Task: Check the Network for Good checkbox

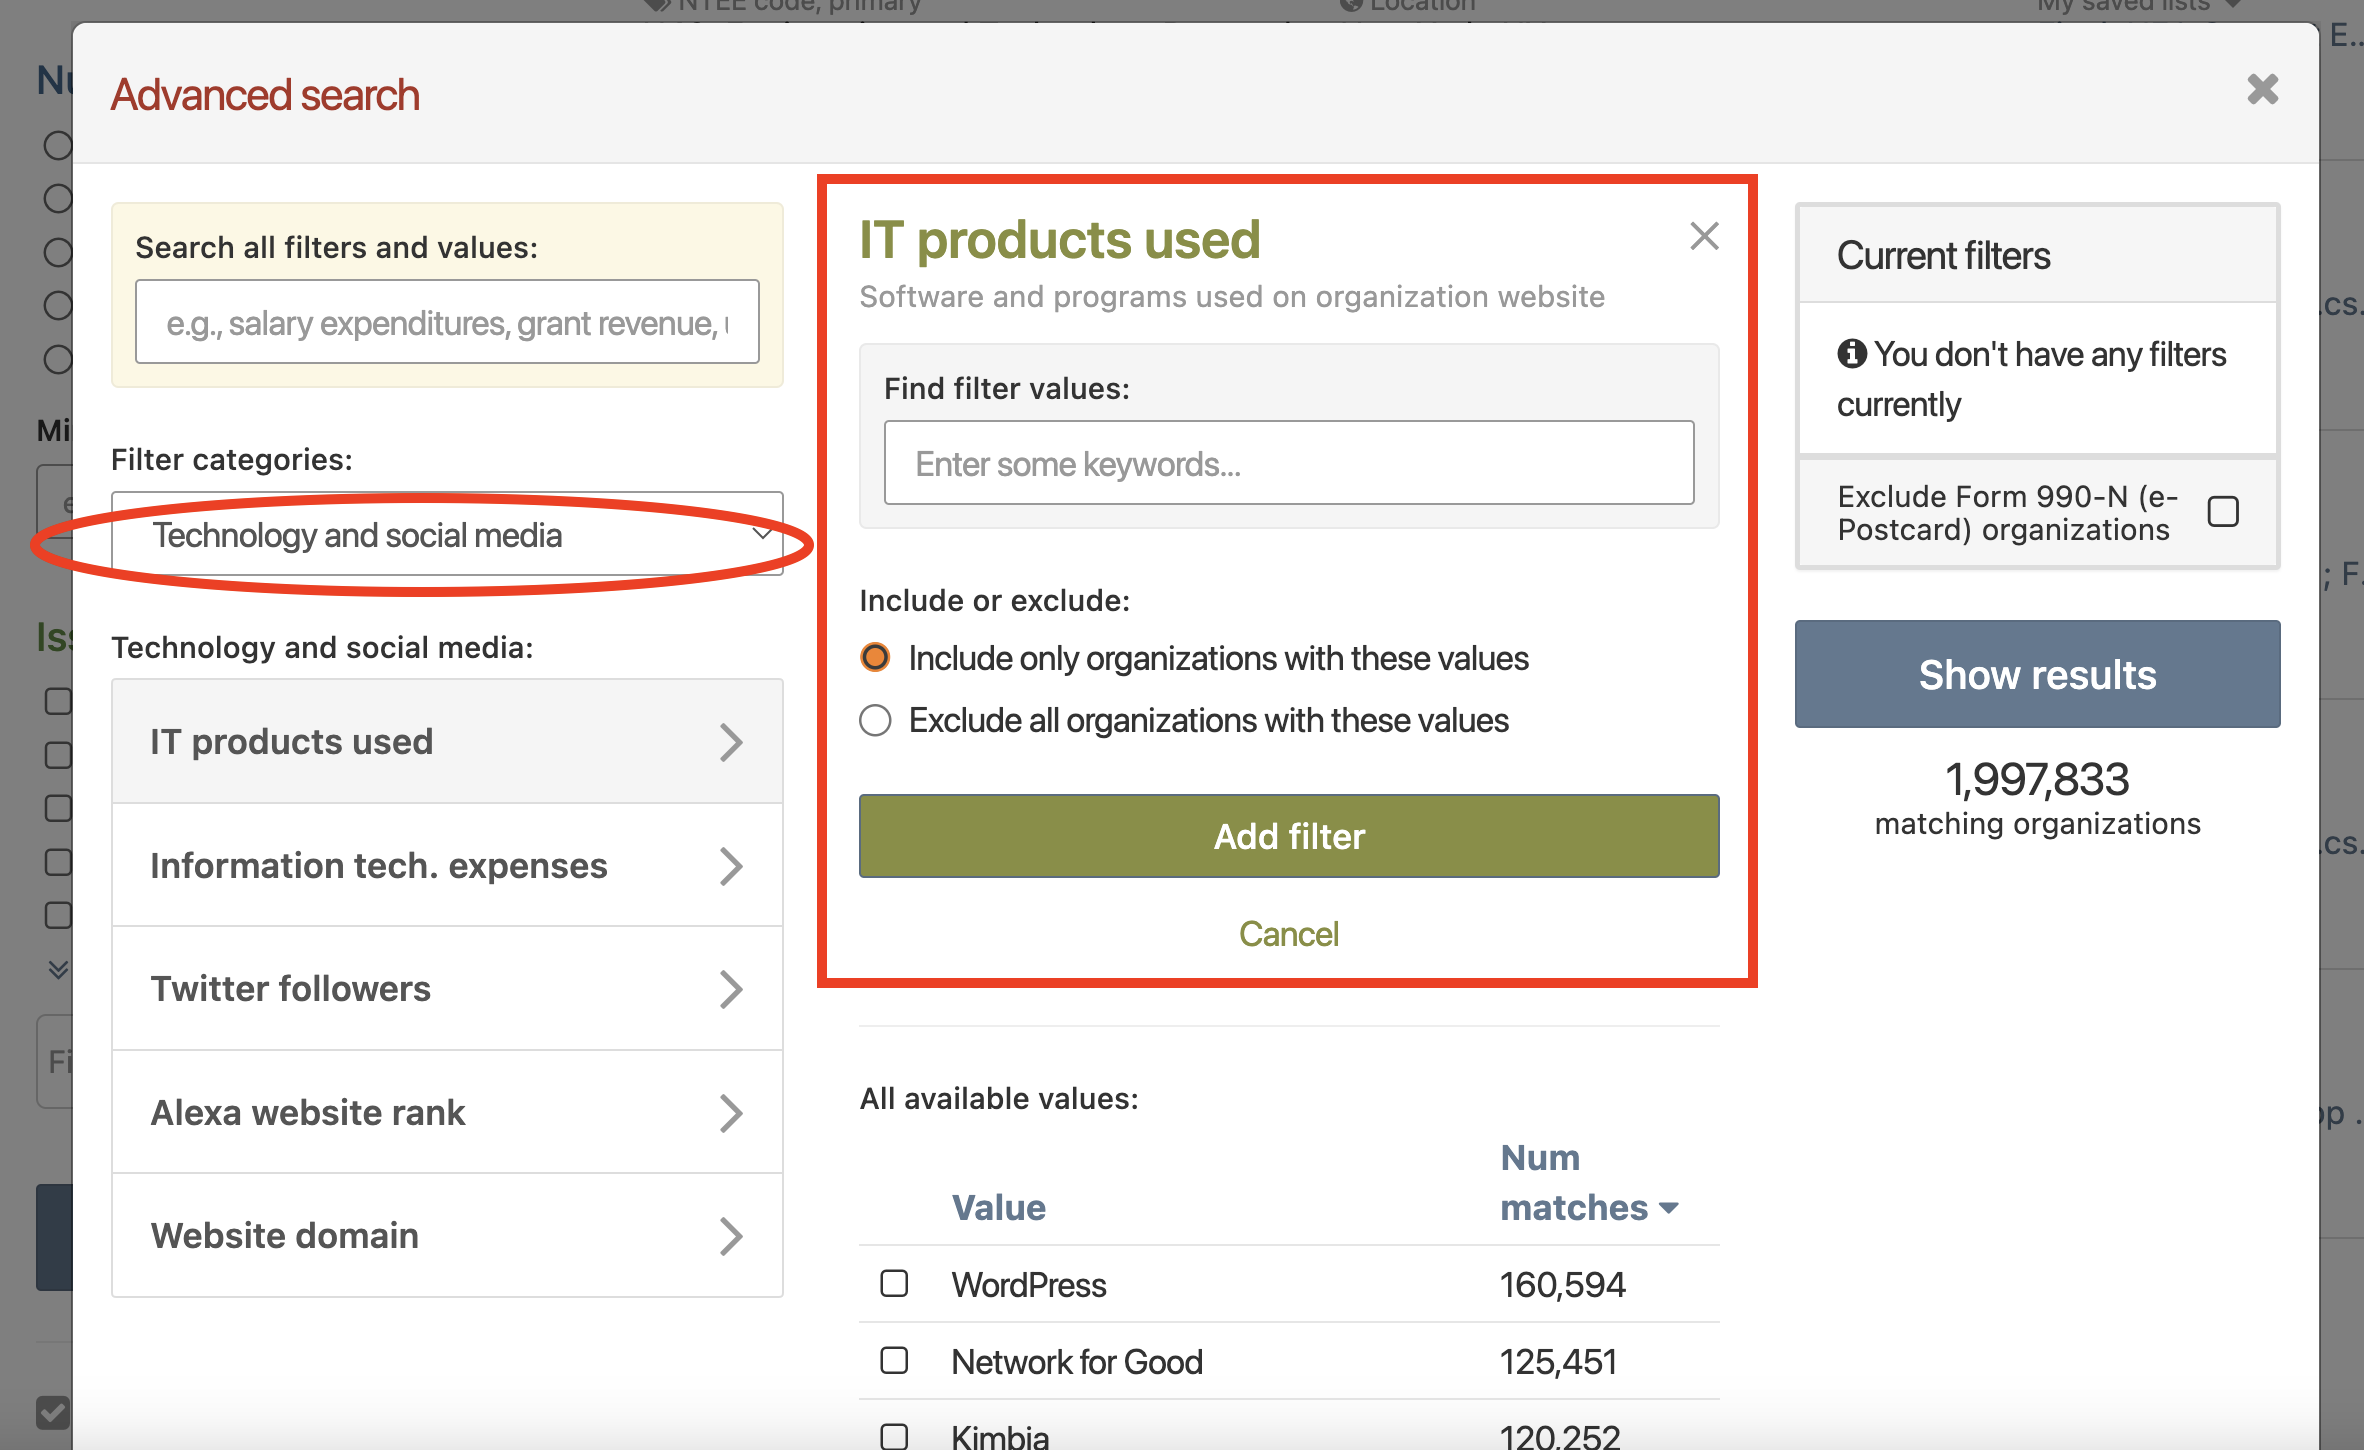Action: point(894,1361)
